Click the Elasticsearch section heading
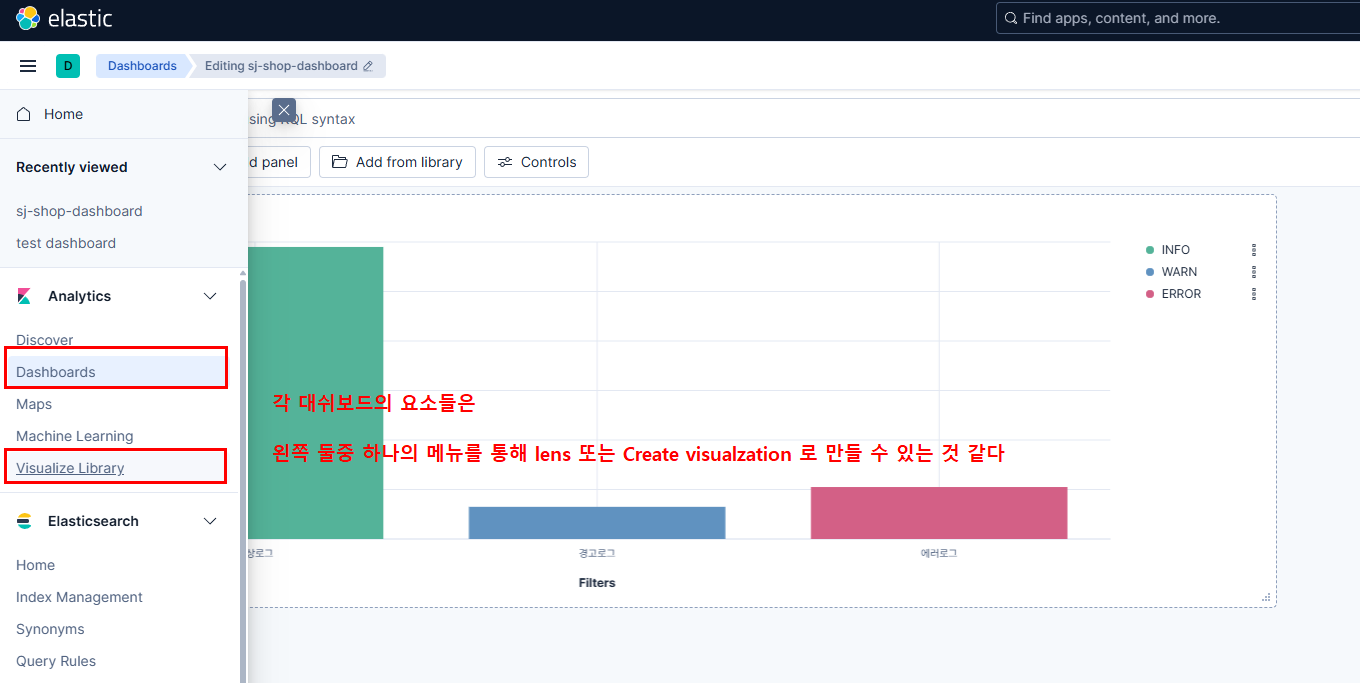 point(93,521)
